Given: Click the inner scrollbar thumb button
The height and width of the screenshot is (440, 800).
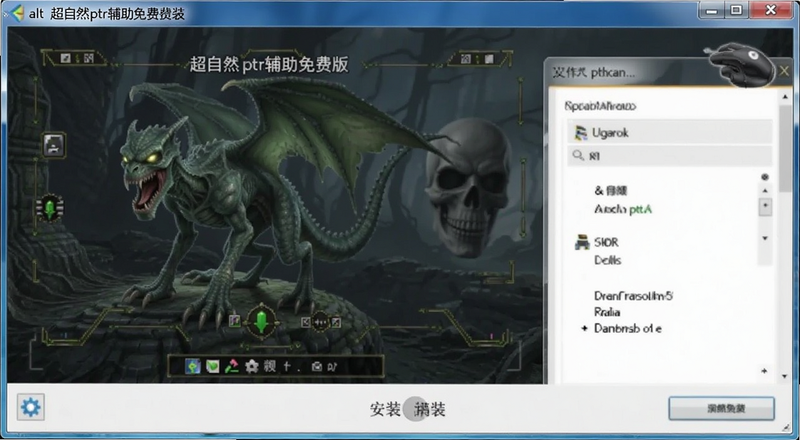Looking at the screenshot, I should (x=765, y=206).
